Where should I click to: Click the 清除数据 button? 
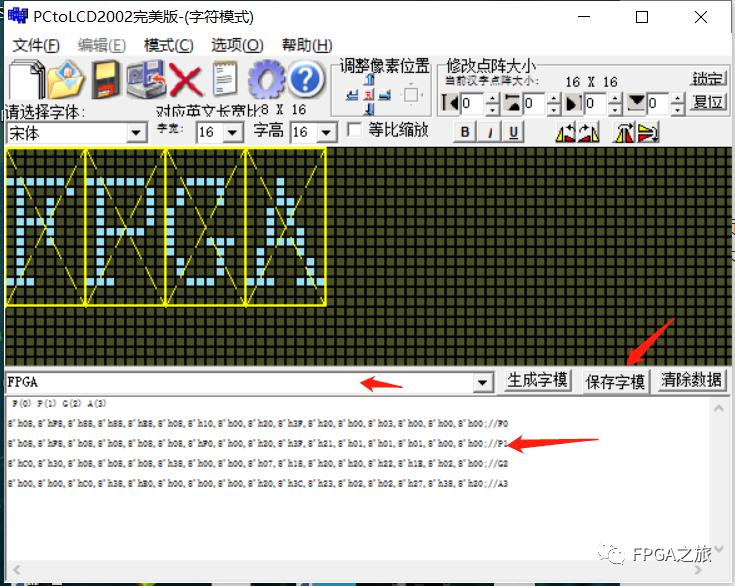(x=692, y=381)
